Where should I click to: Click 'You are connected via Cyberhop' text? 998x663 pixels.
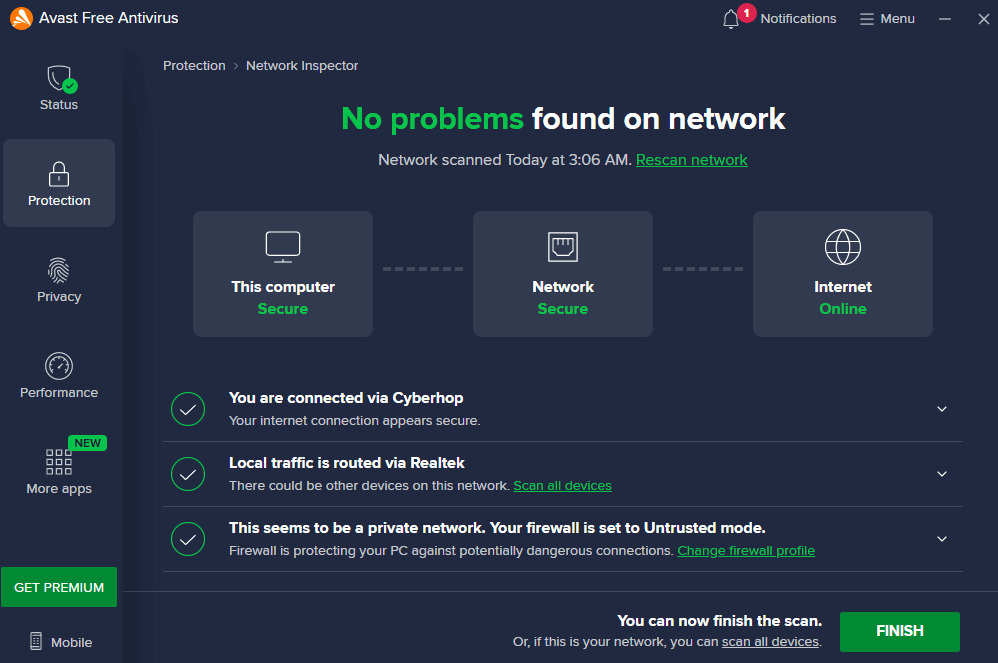click(346, 398)
